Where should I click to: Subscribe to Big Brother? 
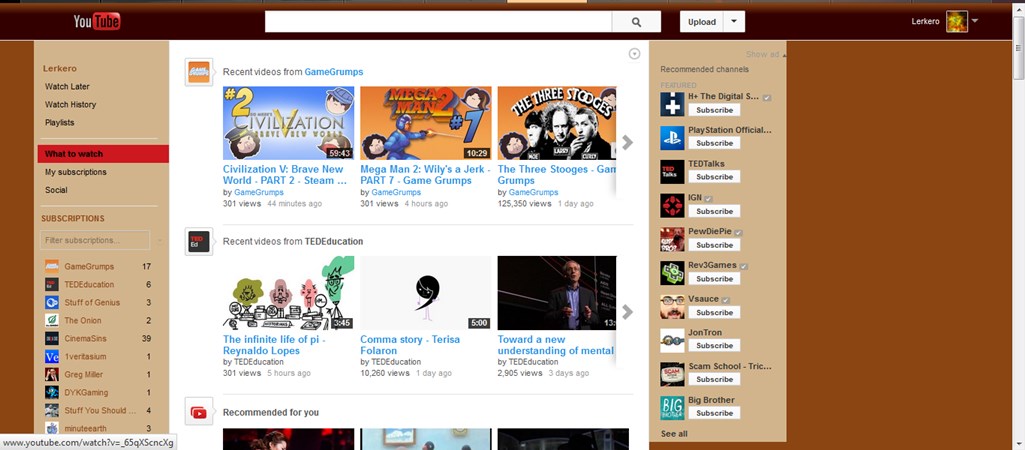(x=714, y=413)
